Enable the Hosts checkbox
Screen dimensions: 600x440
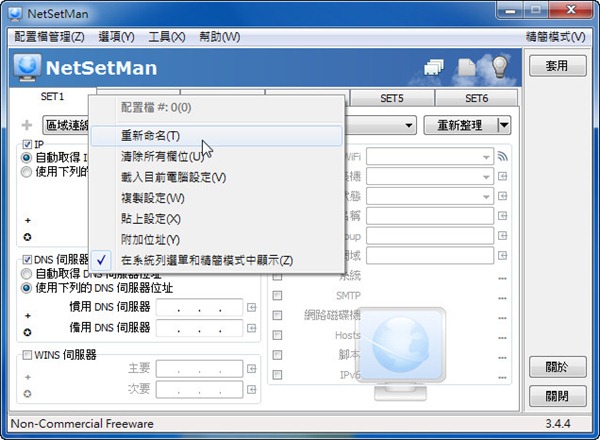point(277,335)
